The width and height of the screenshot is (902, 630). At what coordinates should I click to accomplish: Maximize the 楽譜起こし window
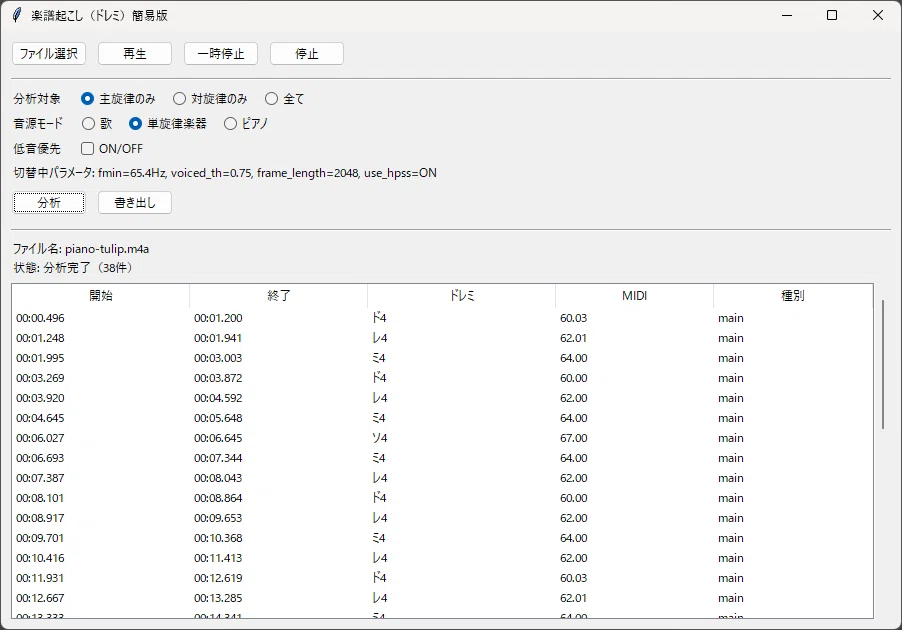pyautogui.click(x=832, y=15)
